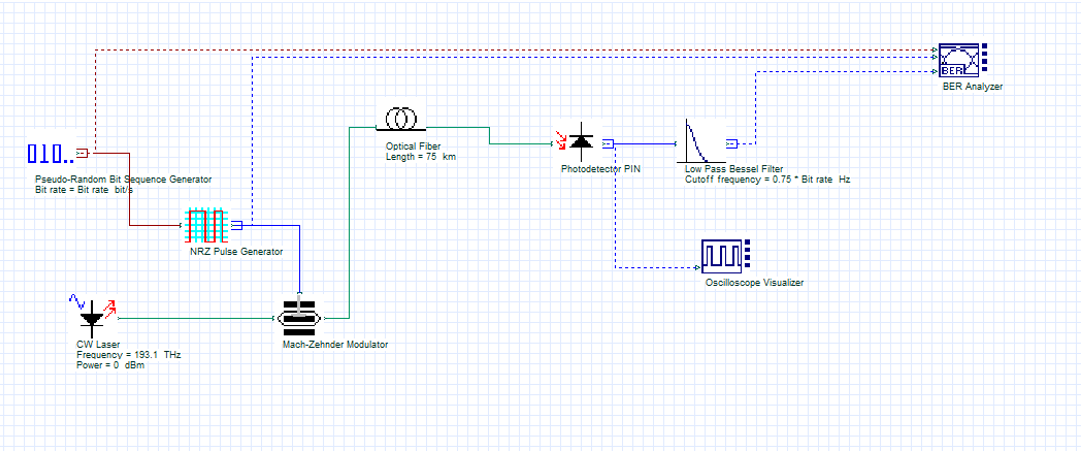Click the Photodetector PIN diode icon

[581, 144]
